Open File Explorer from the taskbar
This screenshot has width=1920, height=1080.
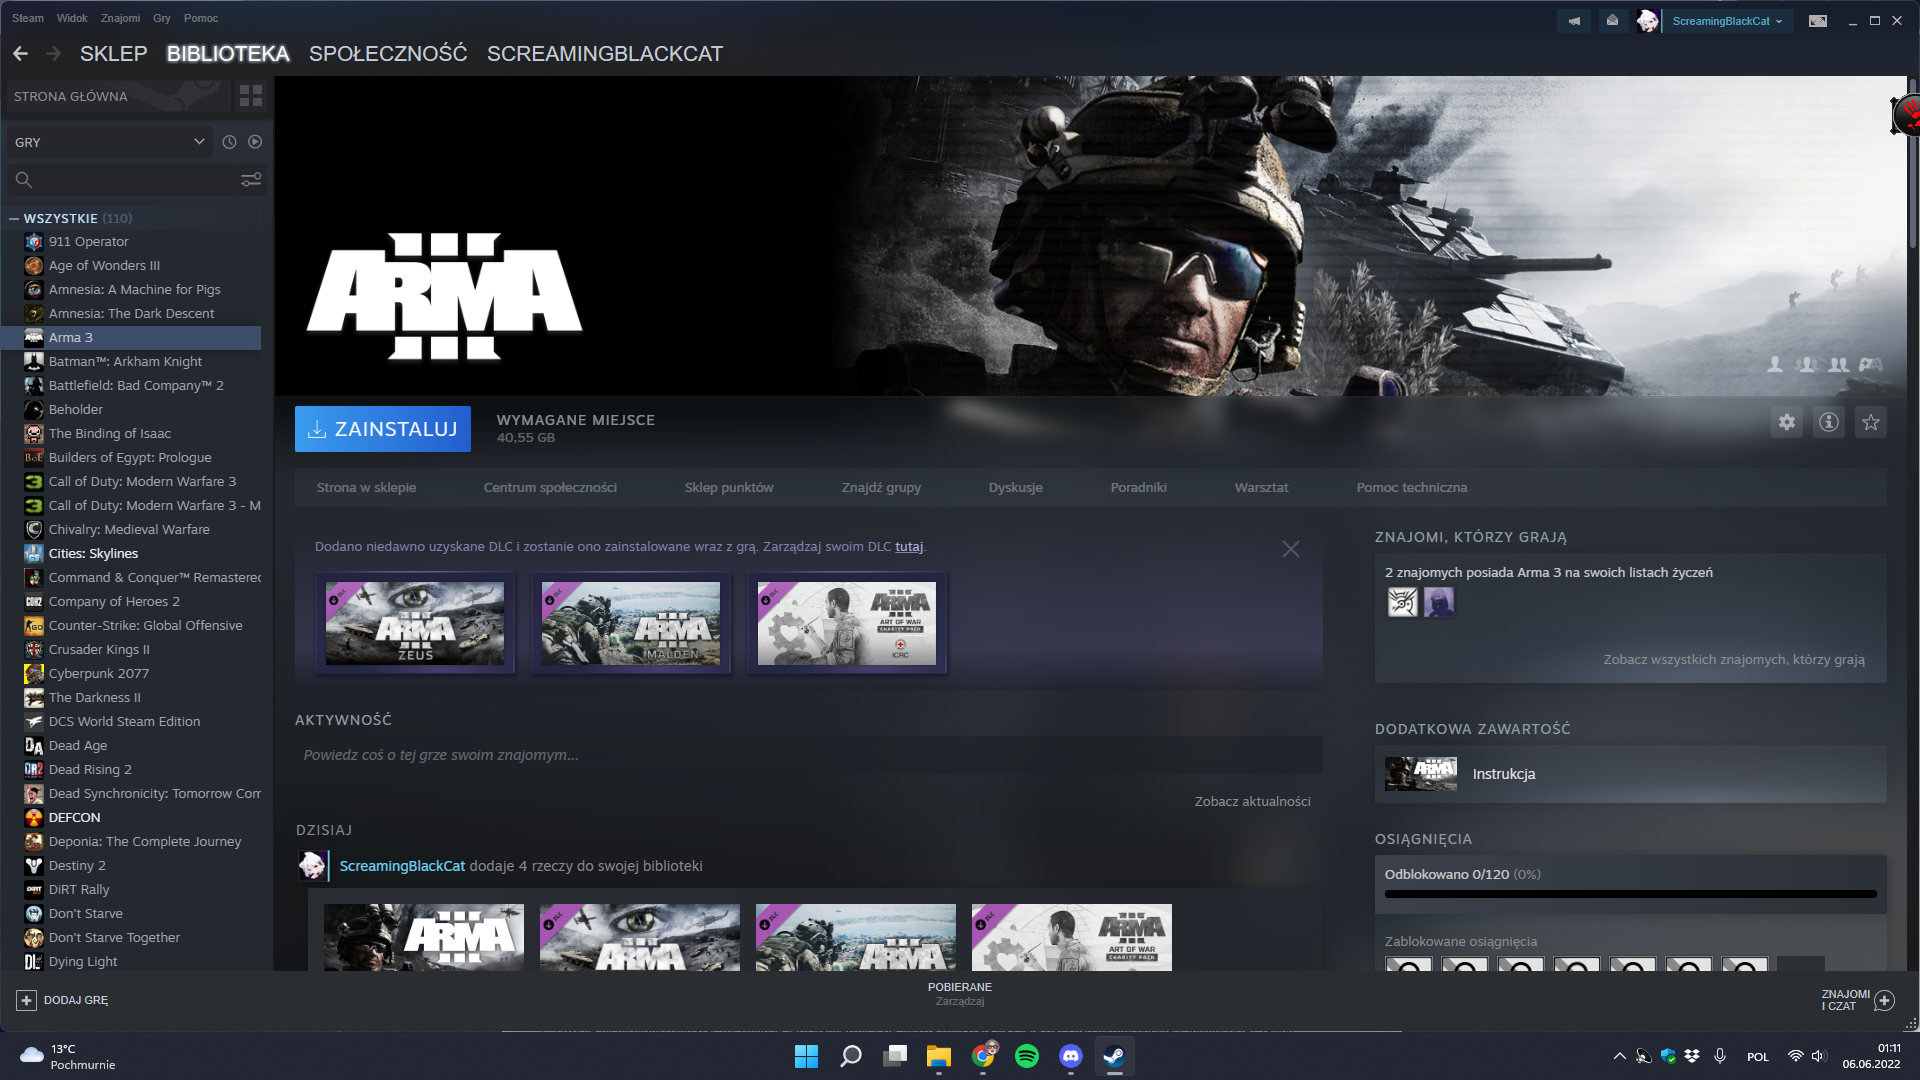pyautogui.click(x=939, y=1056)
